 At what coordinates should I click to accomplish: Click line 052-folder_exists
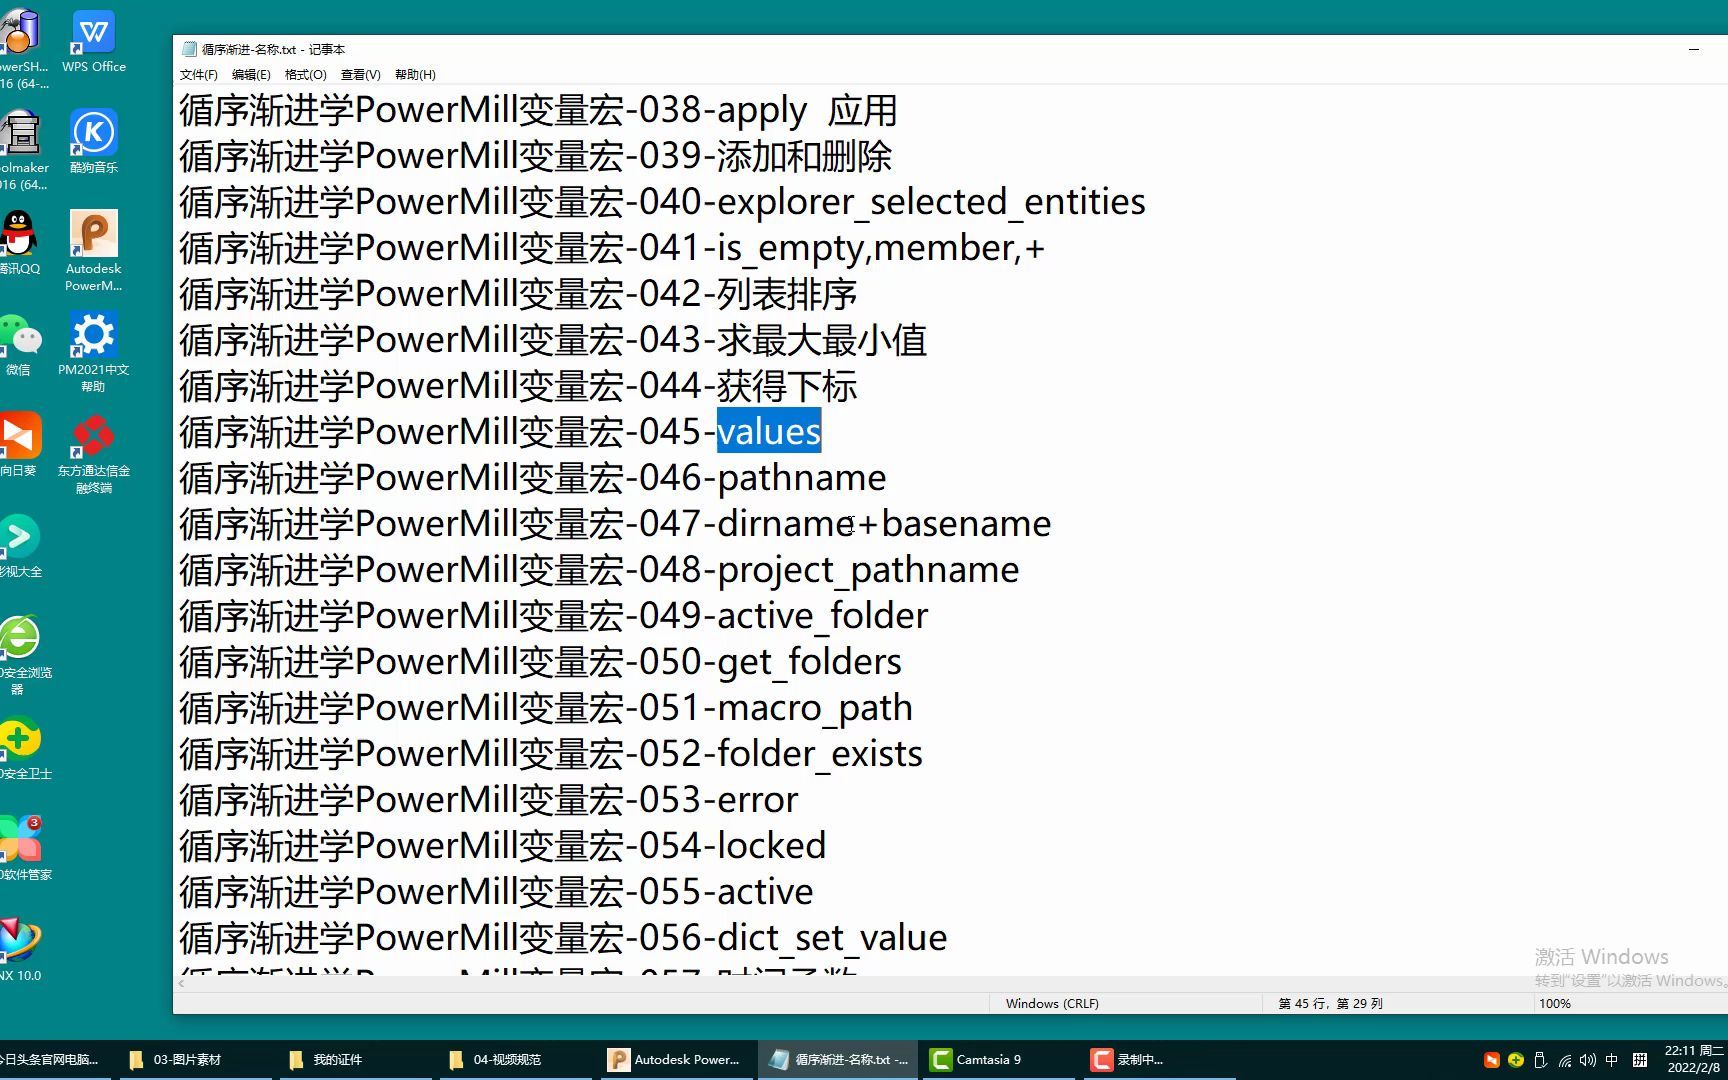(x=551, y=754)
